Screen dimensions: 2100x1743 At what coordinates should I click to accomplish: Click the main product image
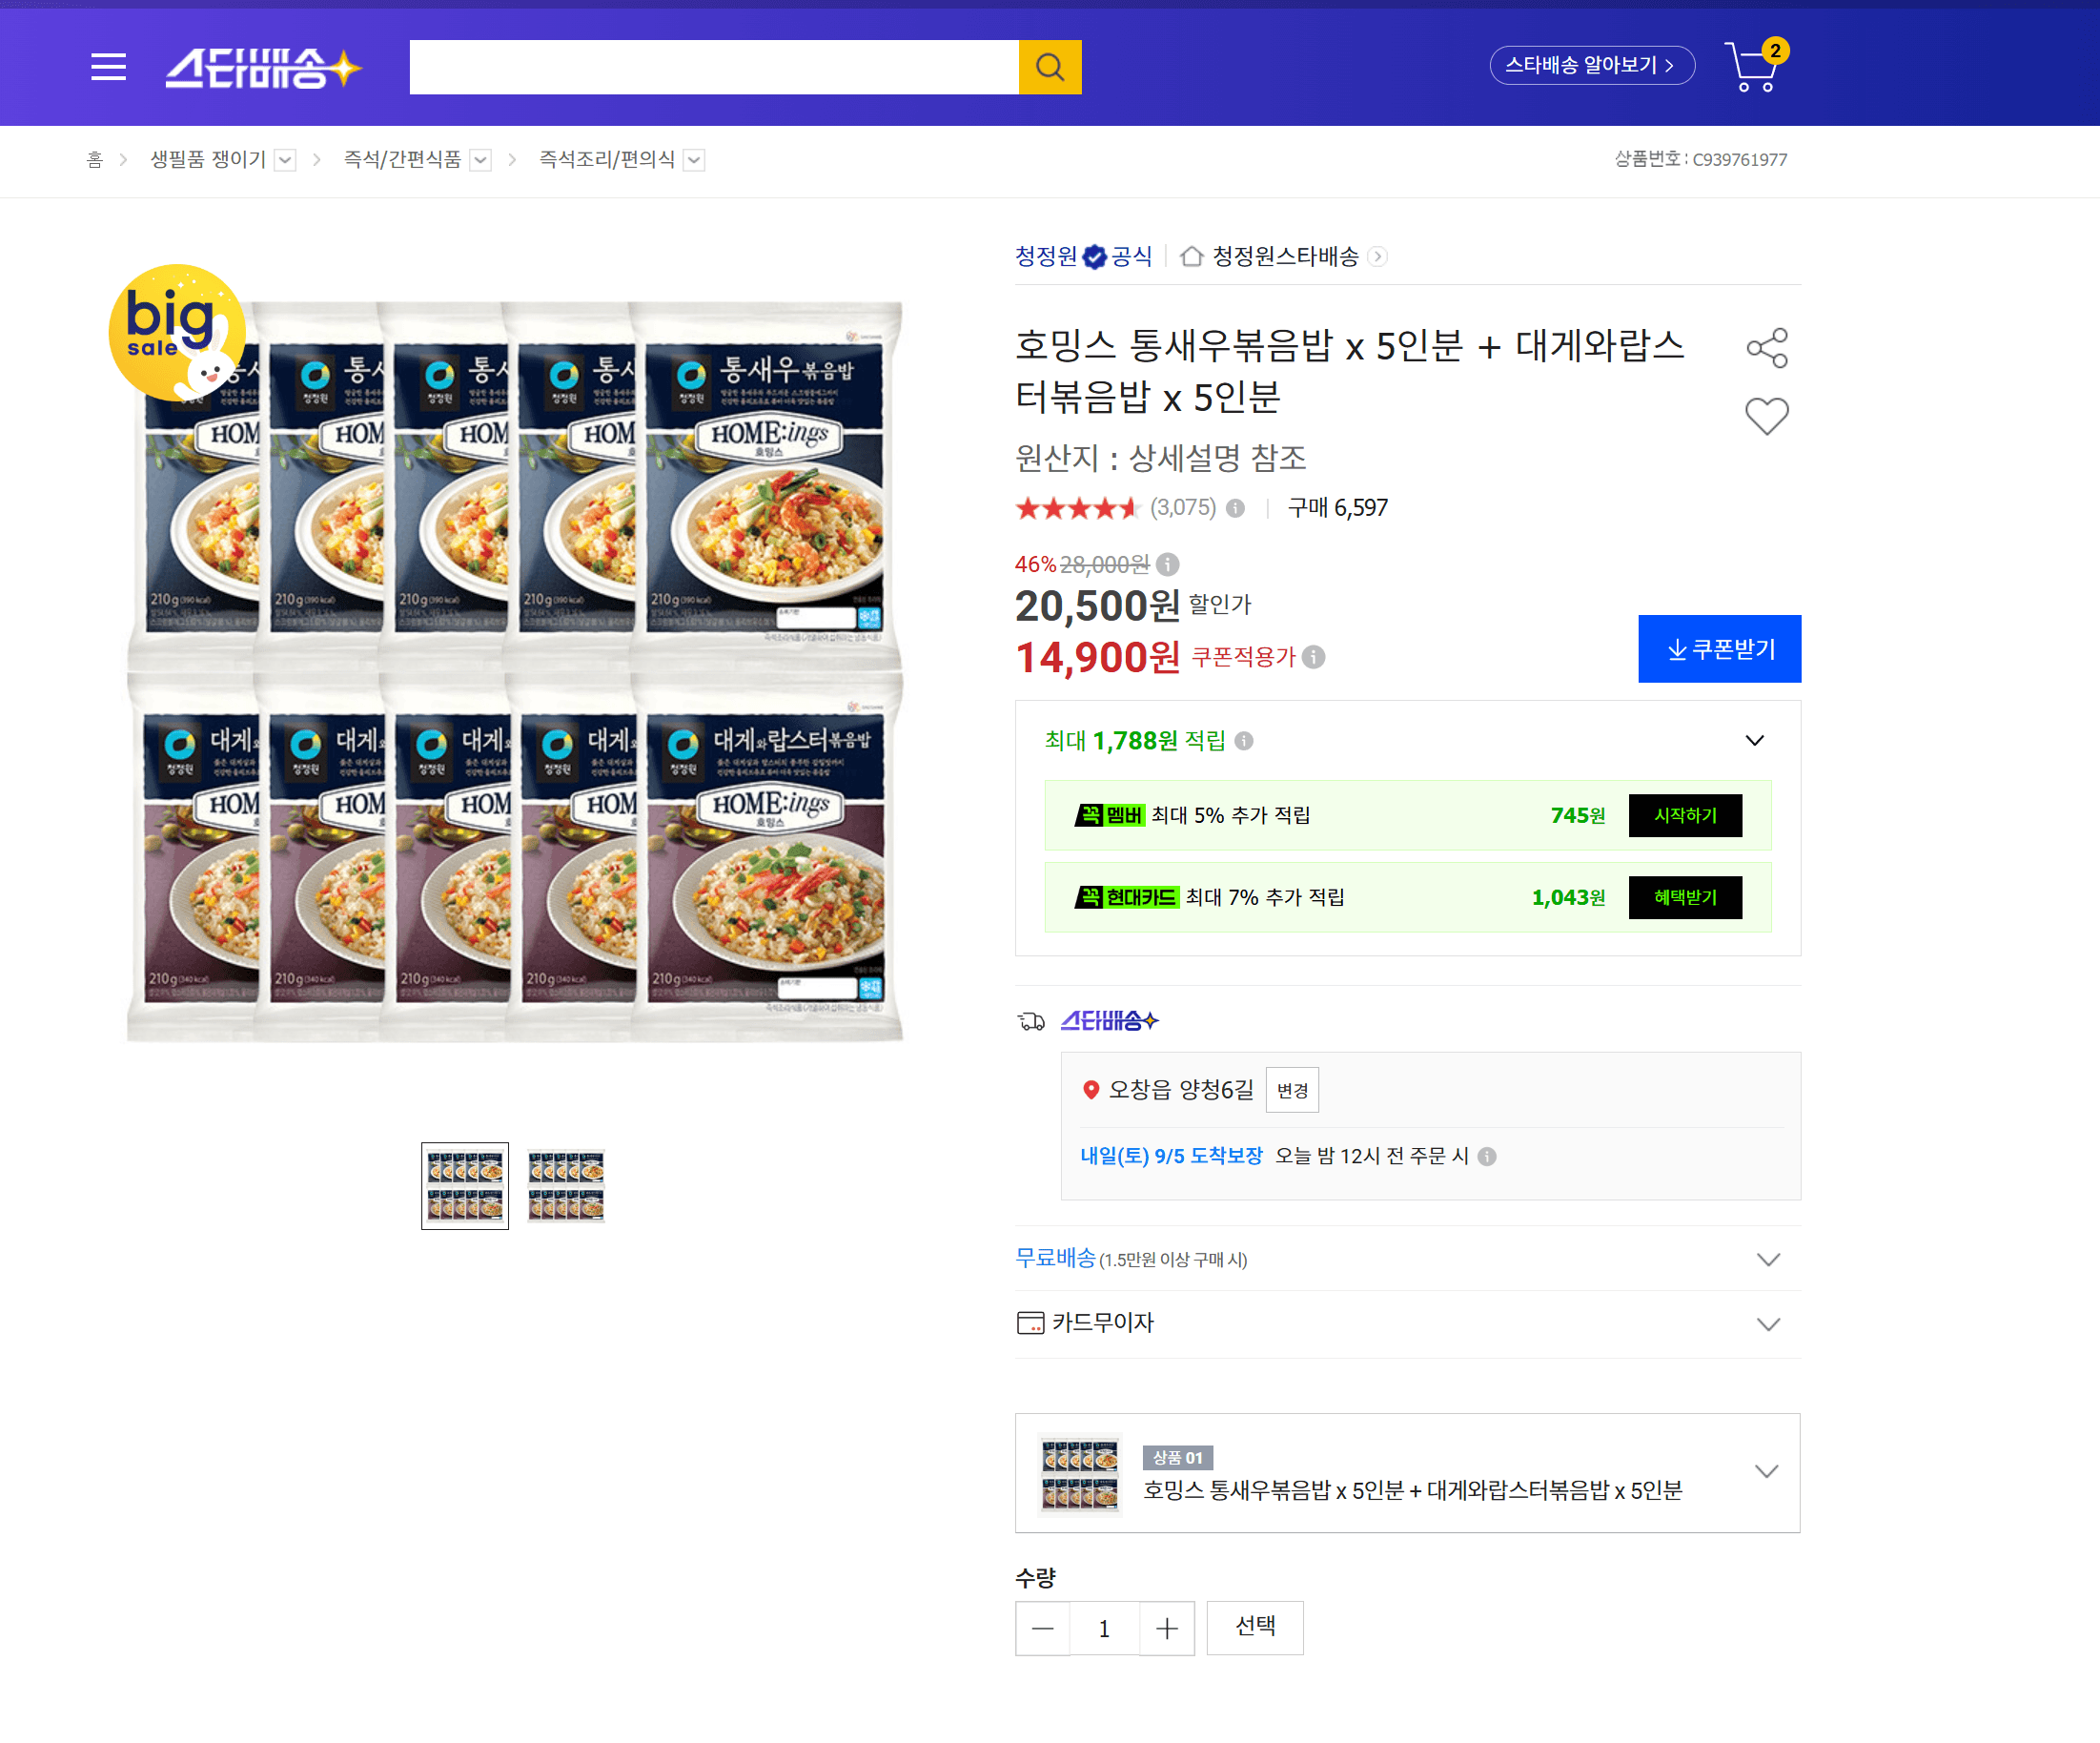(515, 672)
